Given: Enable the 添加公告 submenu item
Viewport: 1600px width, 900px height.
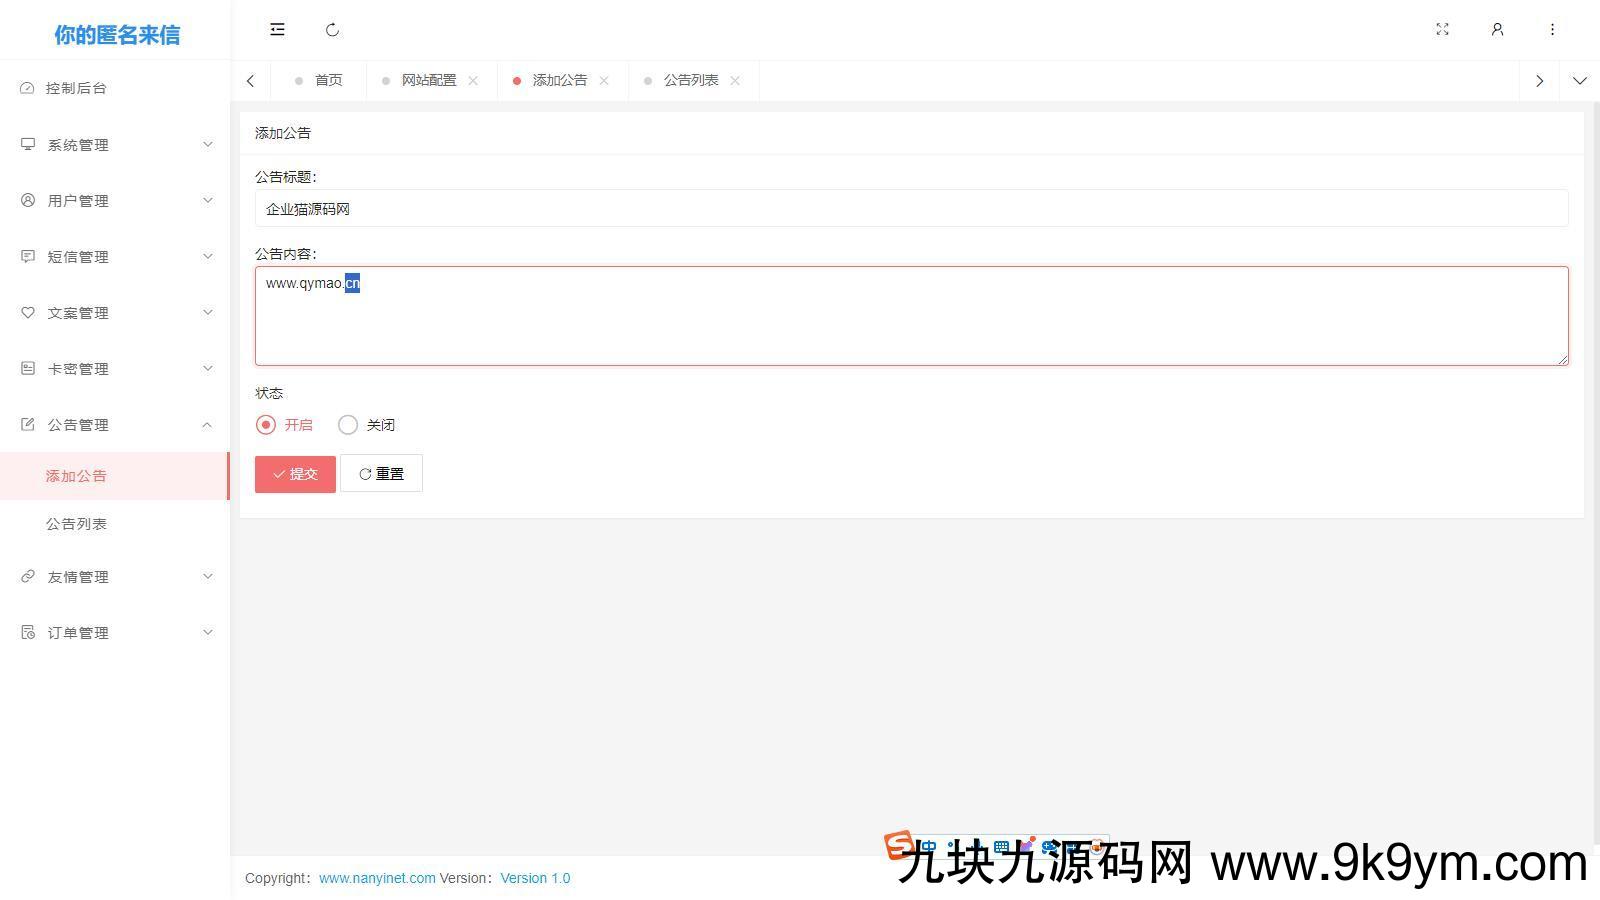Looking at the screenshot, I should pos(76,475).
